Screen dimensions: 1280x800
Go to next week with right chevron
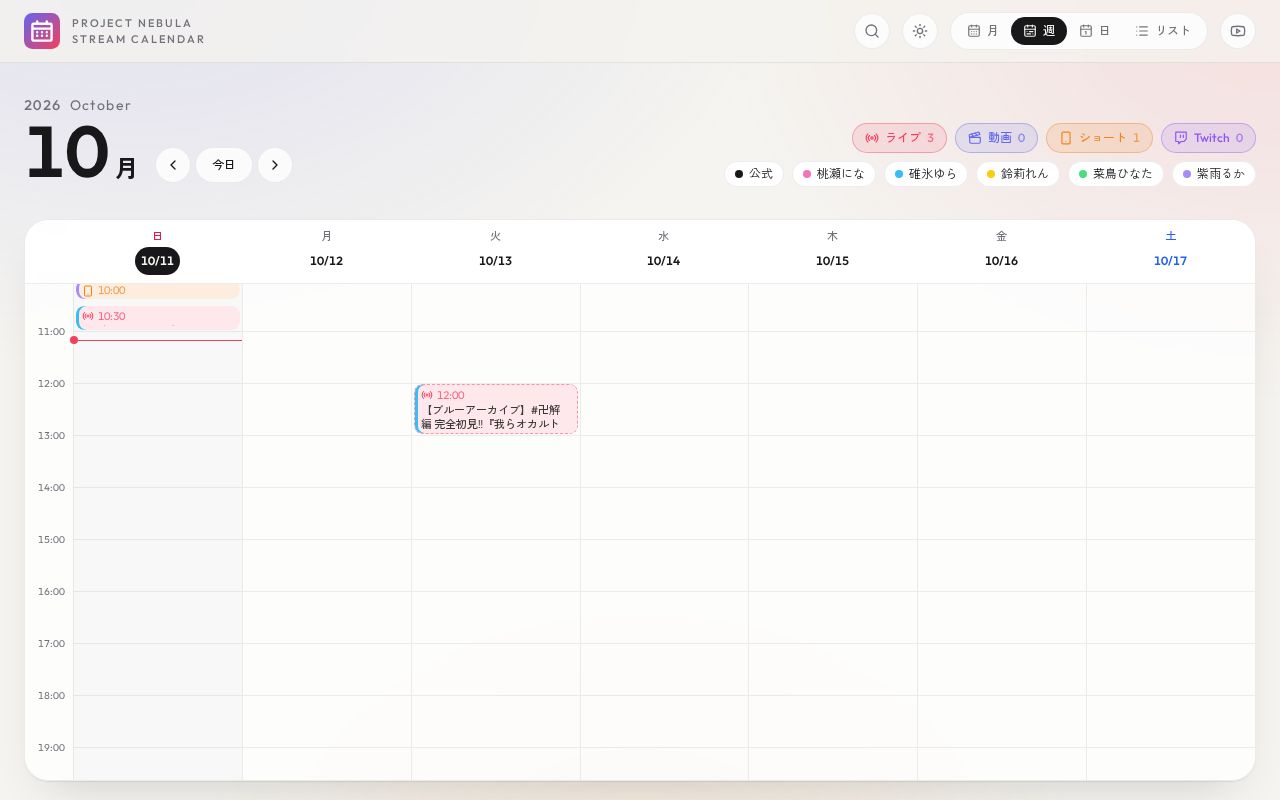(x=275, y=165)
